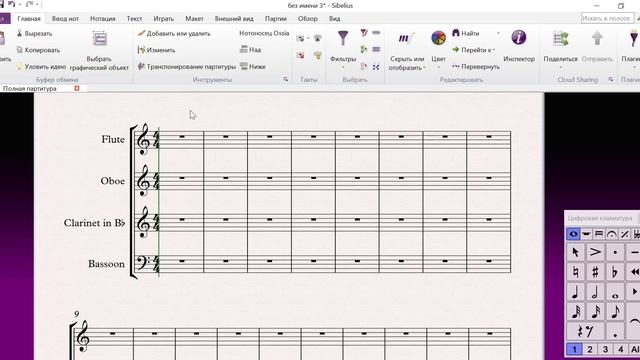The height and width of the screenshot is (360, 640).
Task: Add ossia staff Над (above)
Action: [251, 50]
